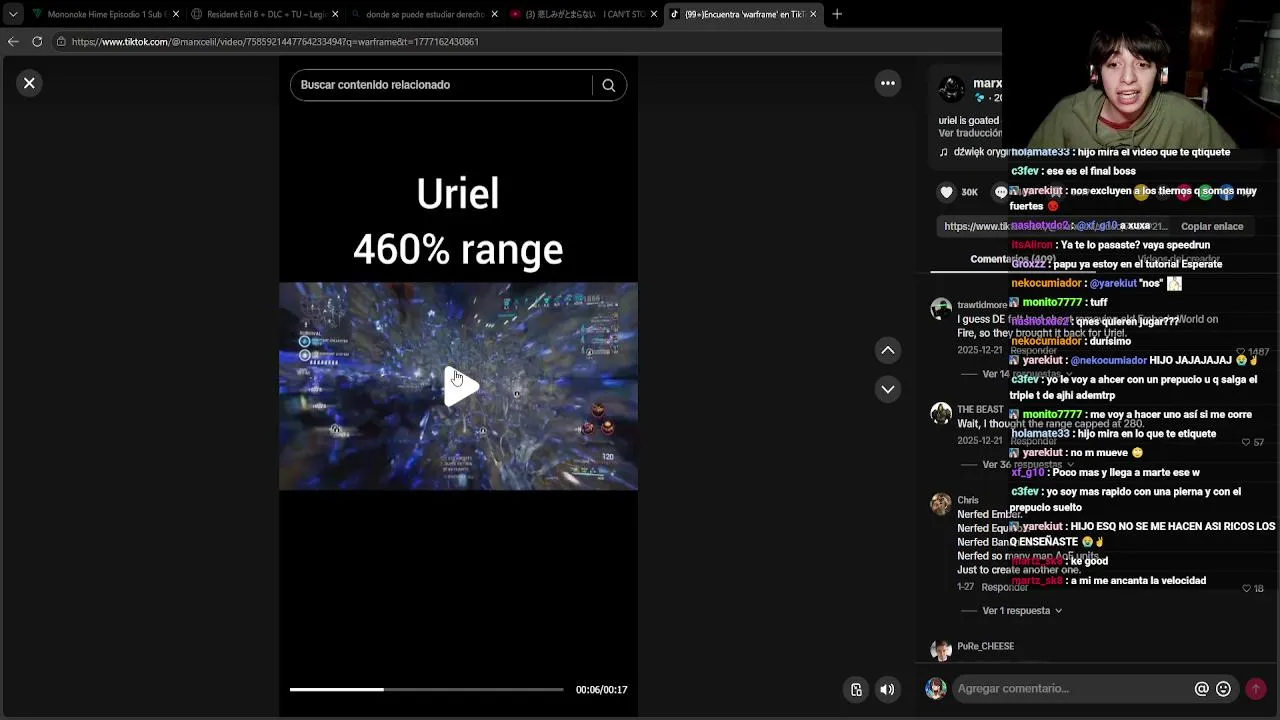
Task: Mute the video with speaker icon
Action: point(887,689)
